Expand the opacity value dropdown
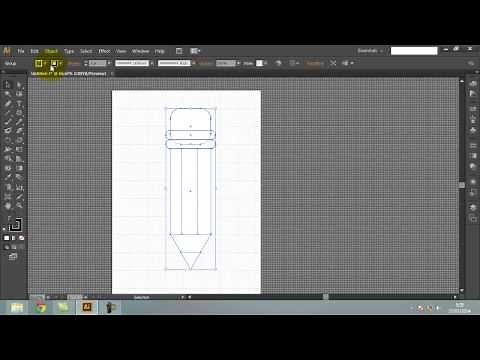 pyautogui.click(x=238, y=63)
